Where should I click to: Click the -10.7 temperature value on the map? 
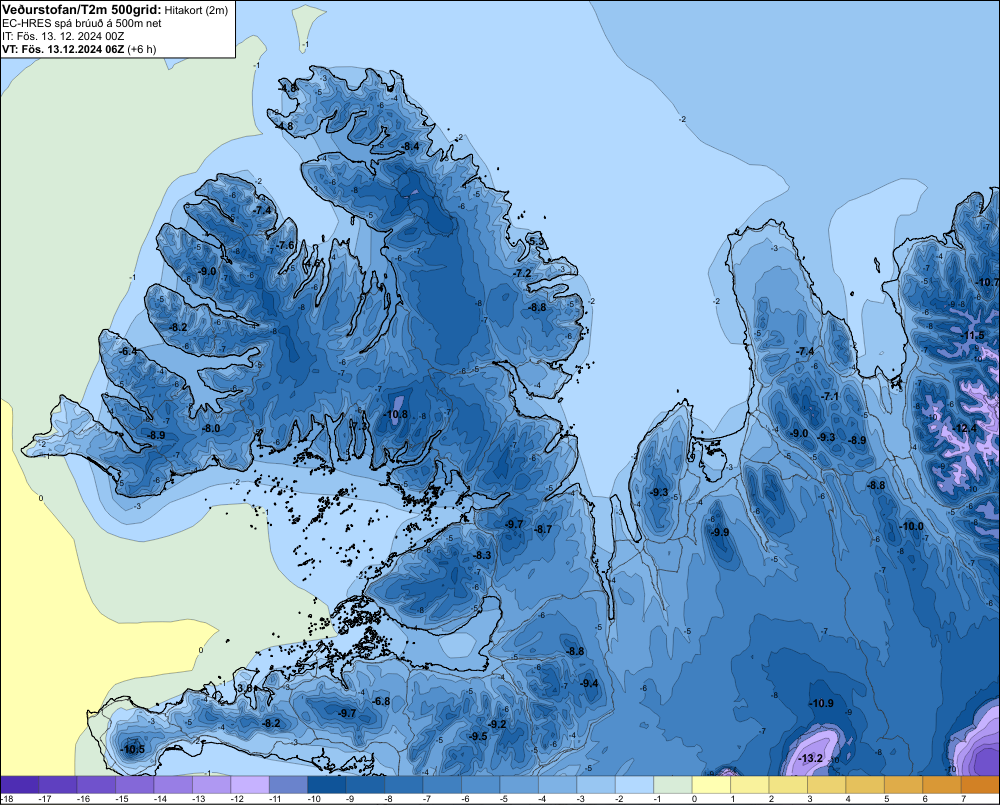(988, 283)
